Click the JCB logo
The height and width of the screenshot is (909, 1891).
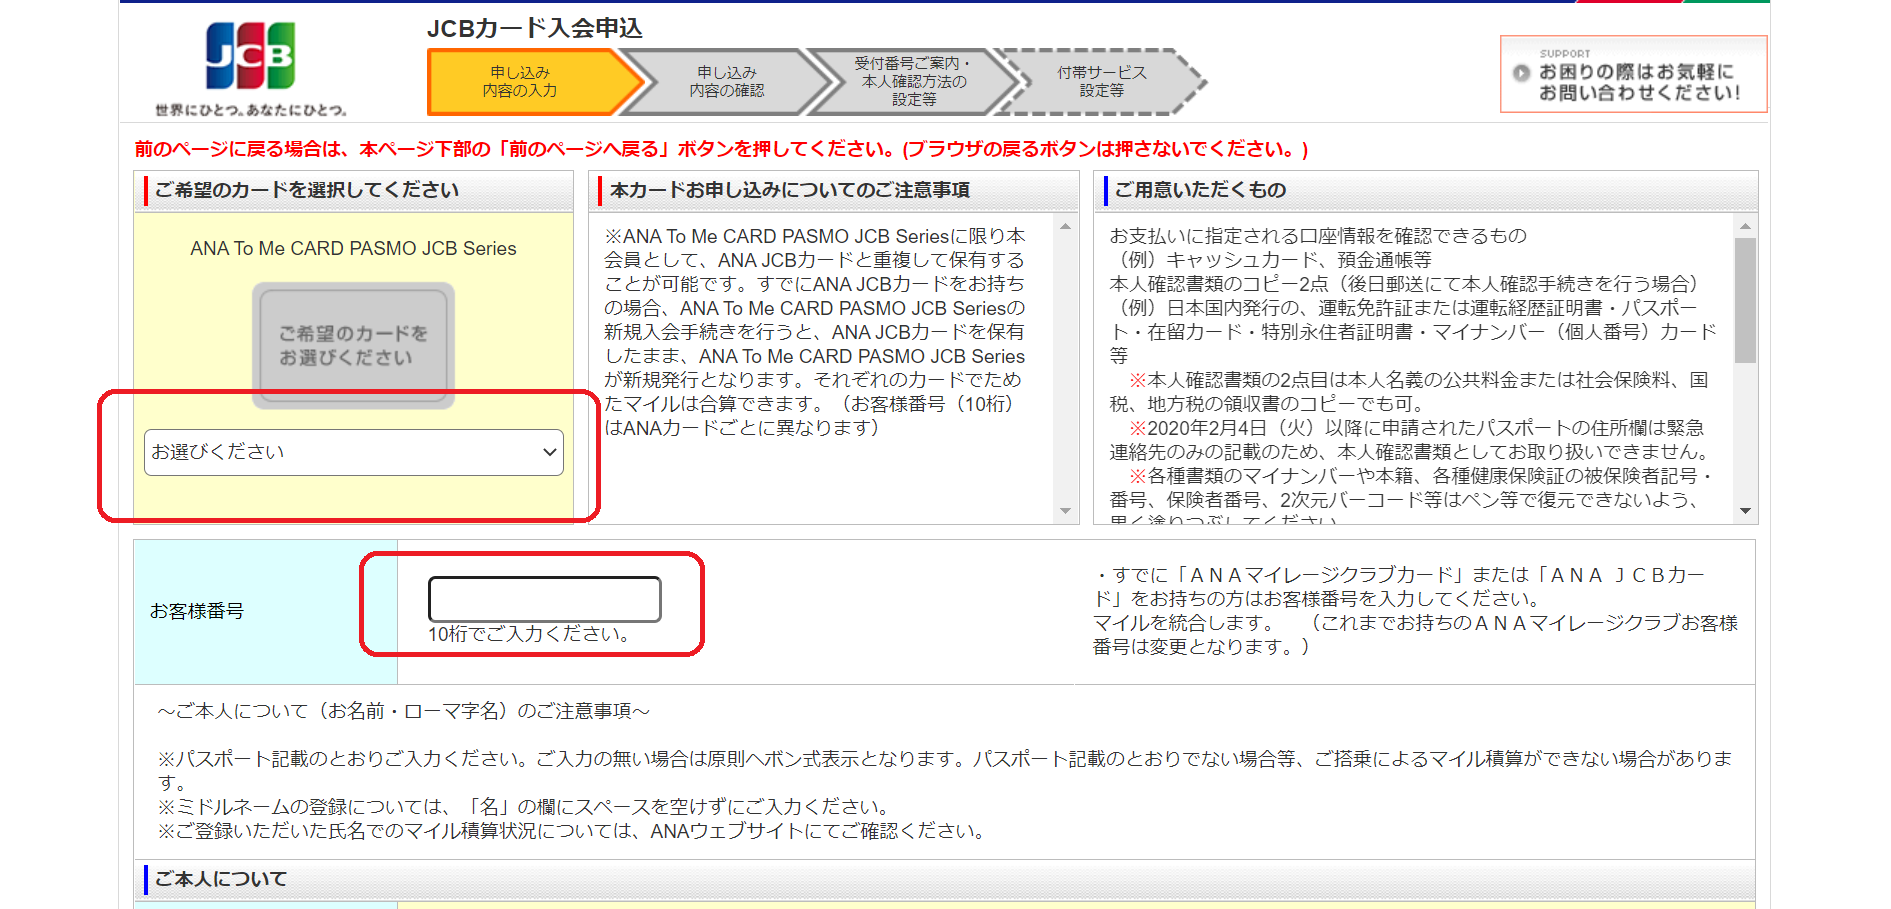click(x=250, y=56)
